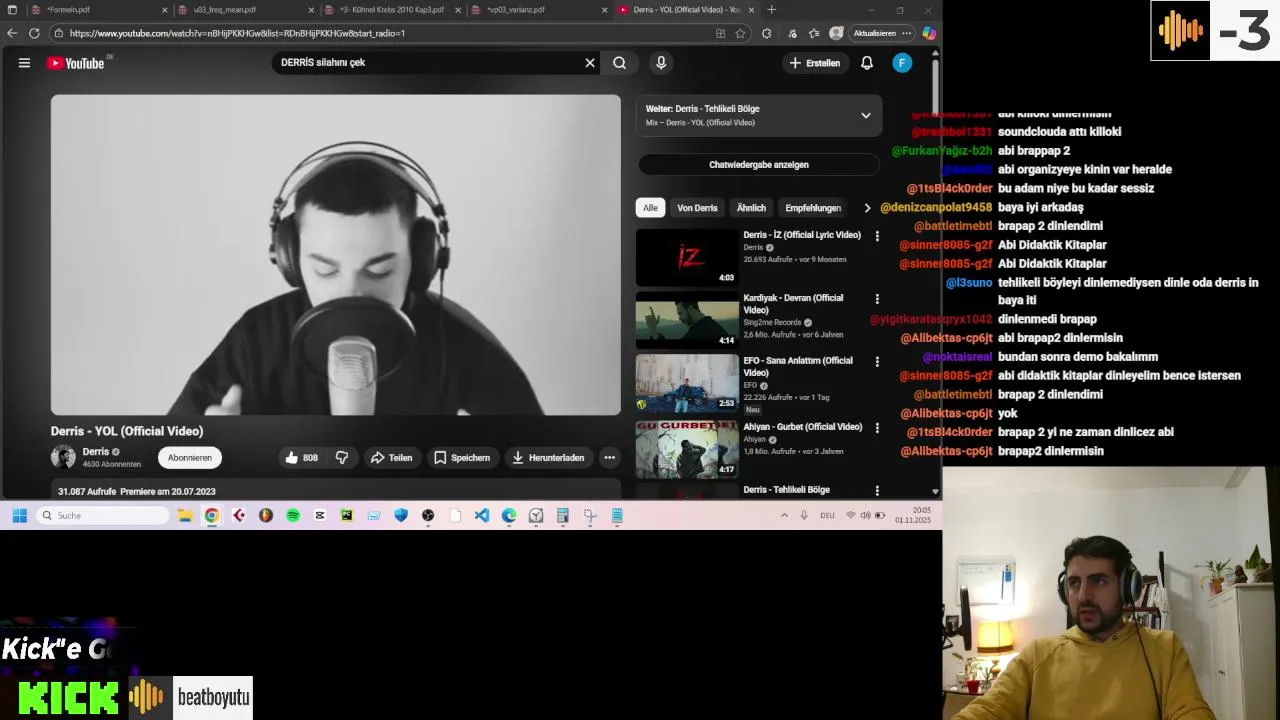Open options for Ahiyan - Gurbet video
Image resolution: width=1280 pixels, height=720 pixels.
pos(877,428)
